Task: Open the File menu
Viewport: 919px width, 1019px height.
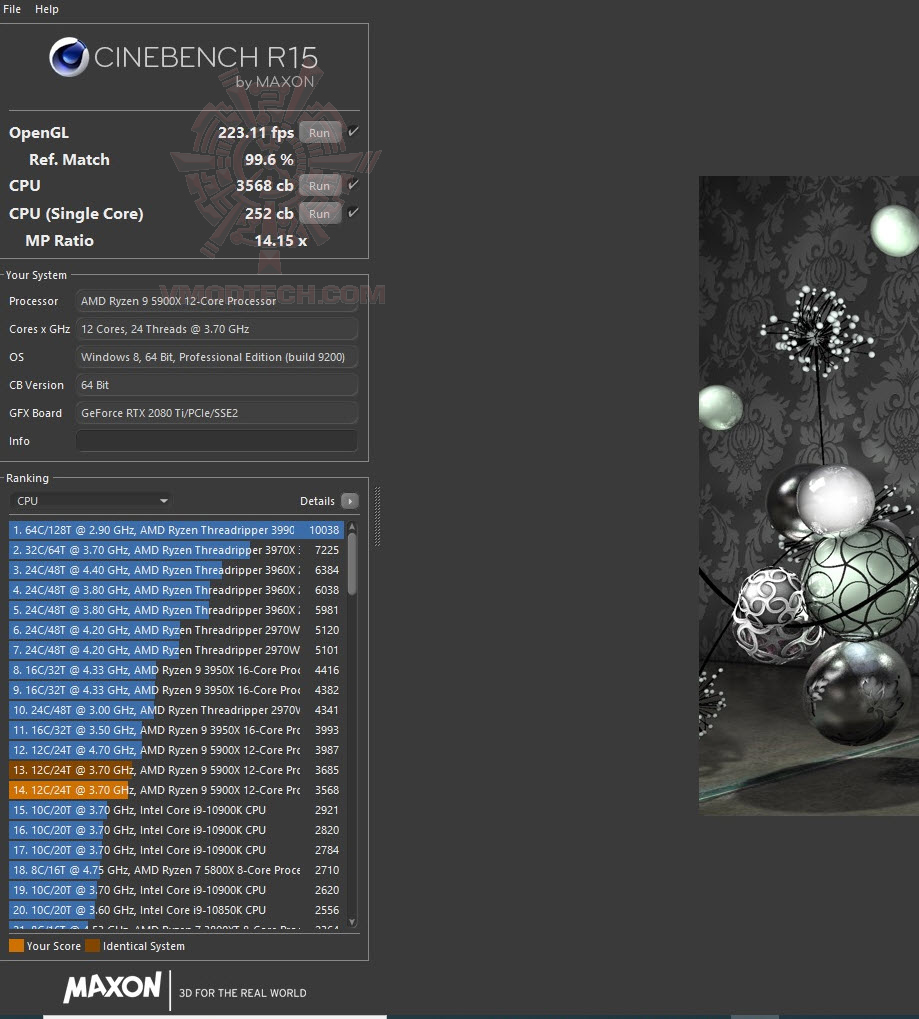Action: pos(12,9)
